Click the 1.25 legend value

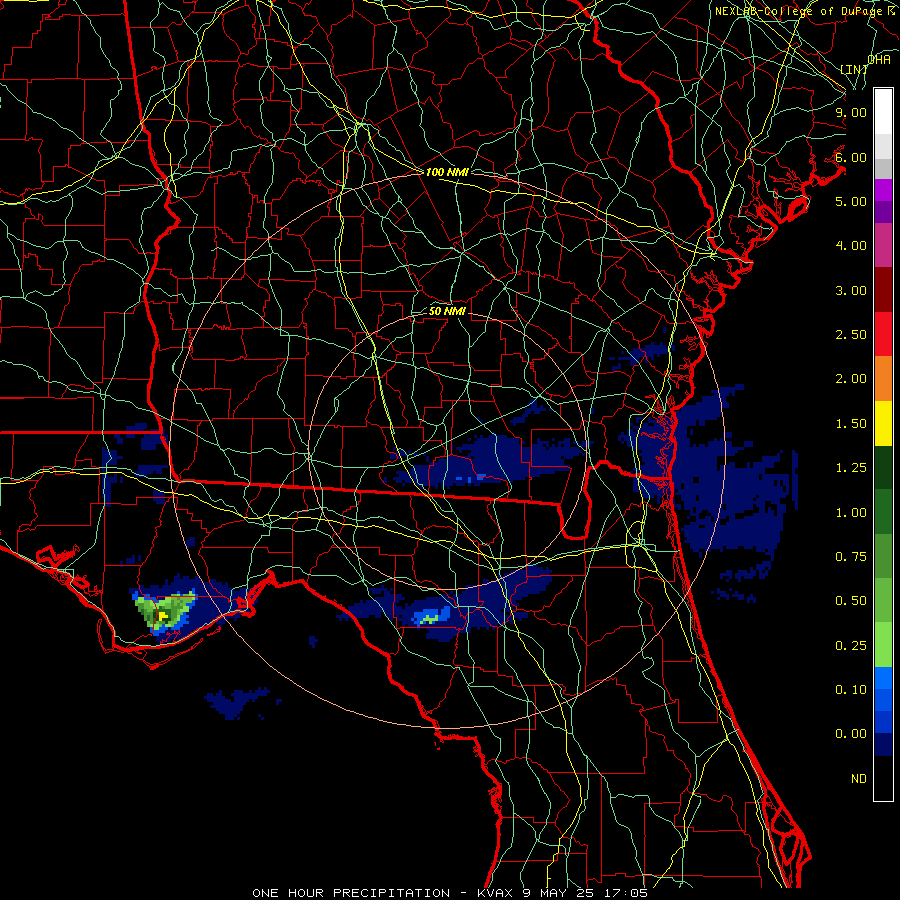coord(851,468)
